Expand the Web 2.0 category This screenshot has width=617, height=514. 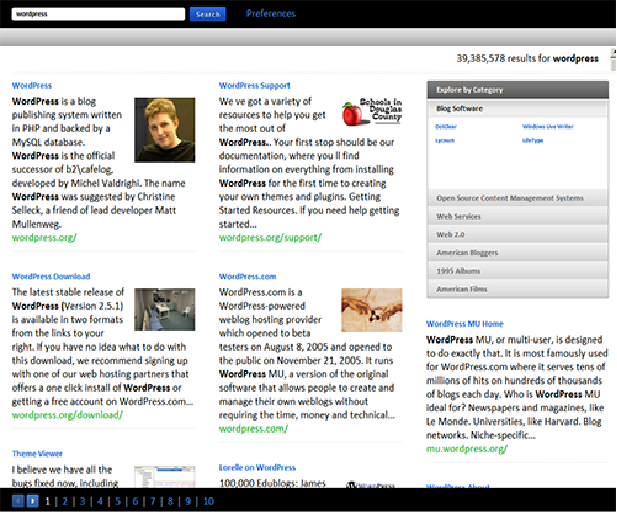[x=518, y=234]
